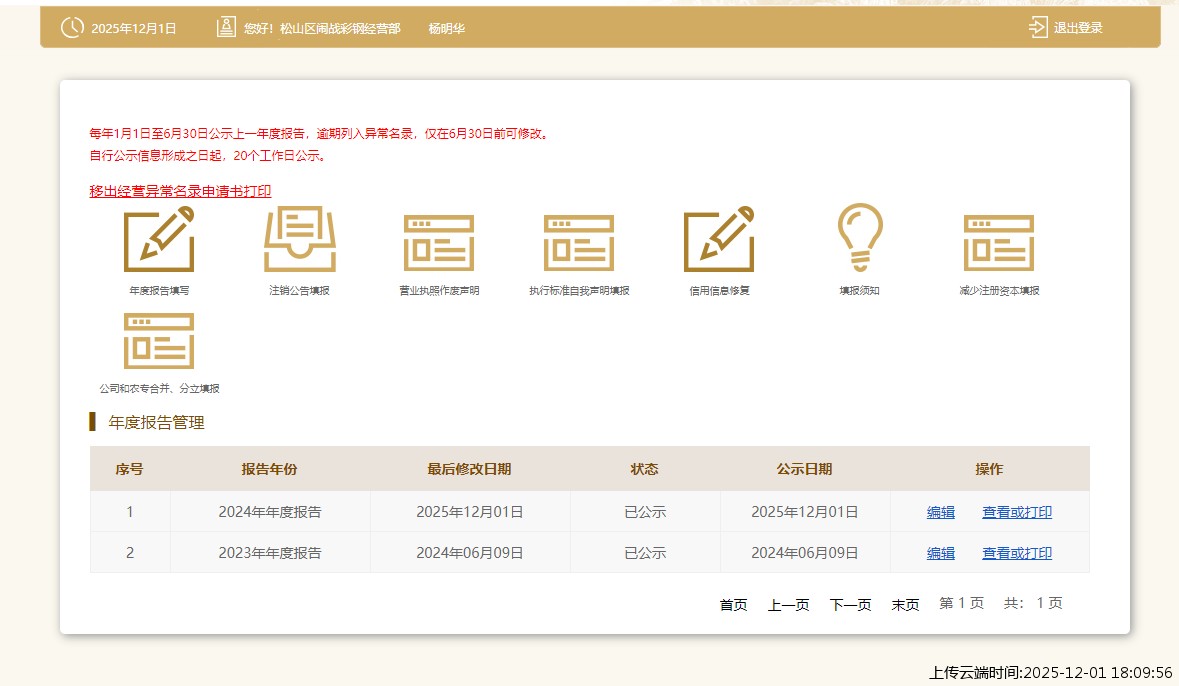Open the 信用信息修复 pencil icon
The height and width of the screenshot is (686, 1179).
click(719, 239)
